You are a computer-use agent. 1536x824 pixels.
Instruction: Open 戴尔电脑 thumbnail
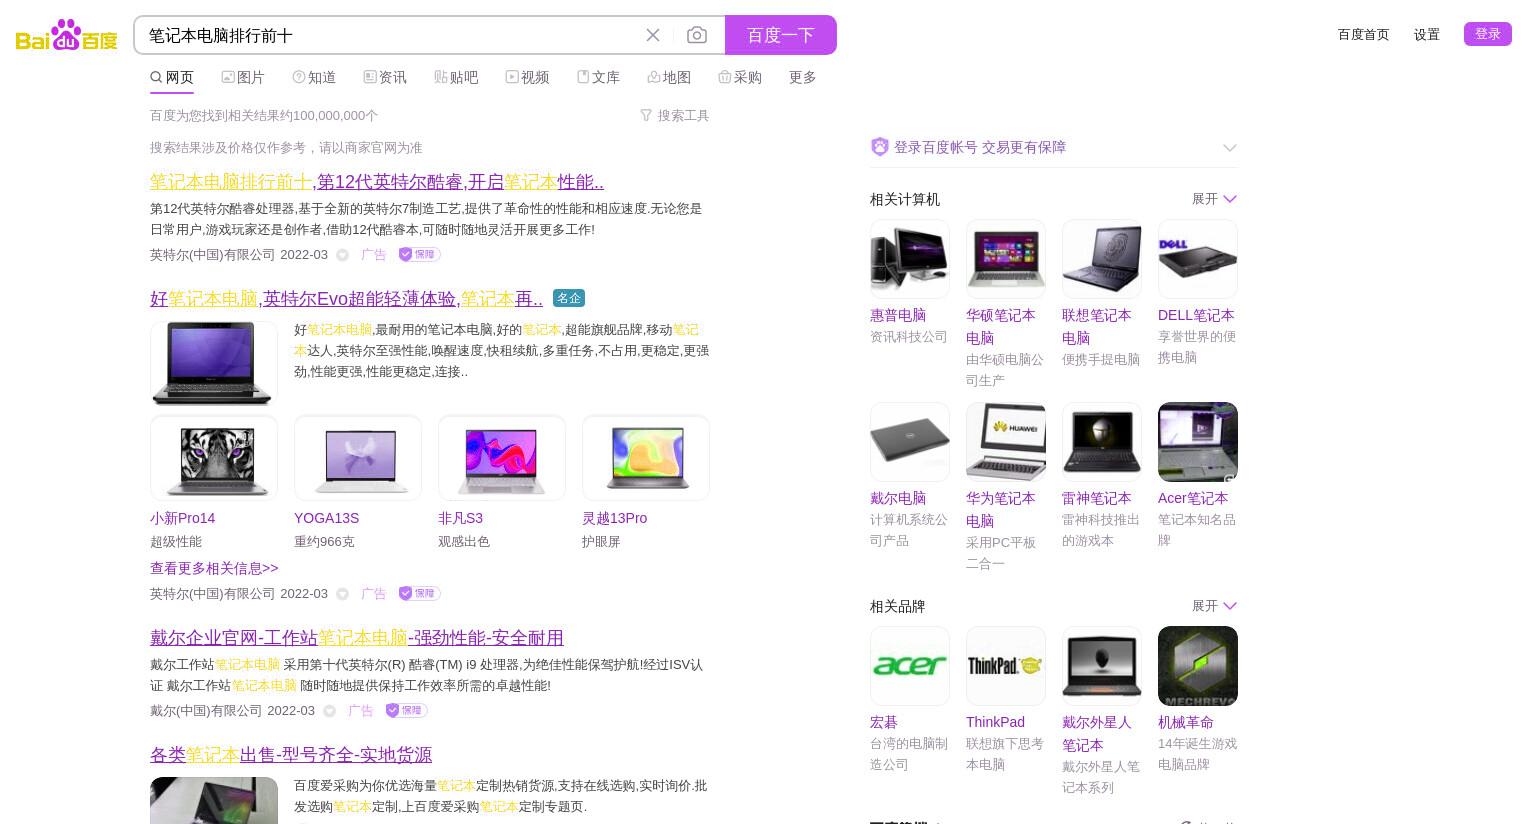910,442
